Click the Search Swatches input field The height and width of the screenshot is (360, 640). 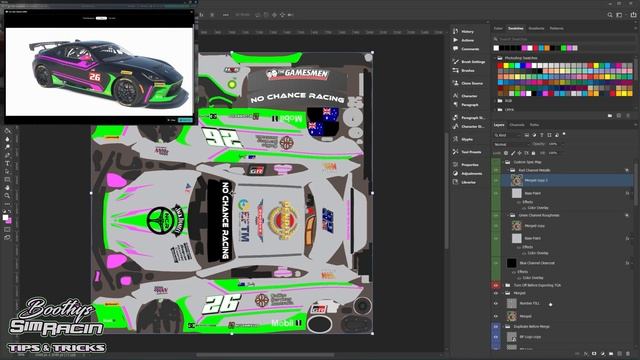pyautogui.click(x=563, y=39)
